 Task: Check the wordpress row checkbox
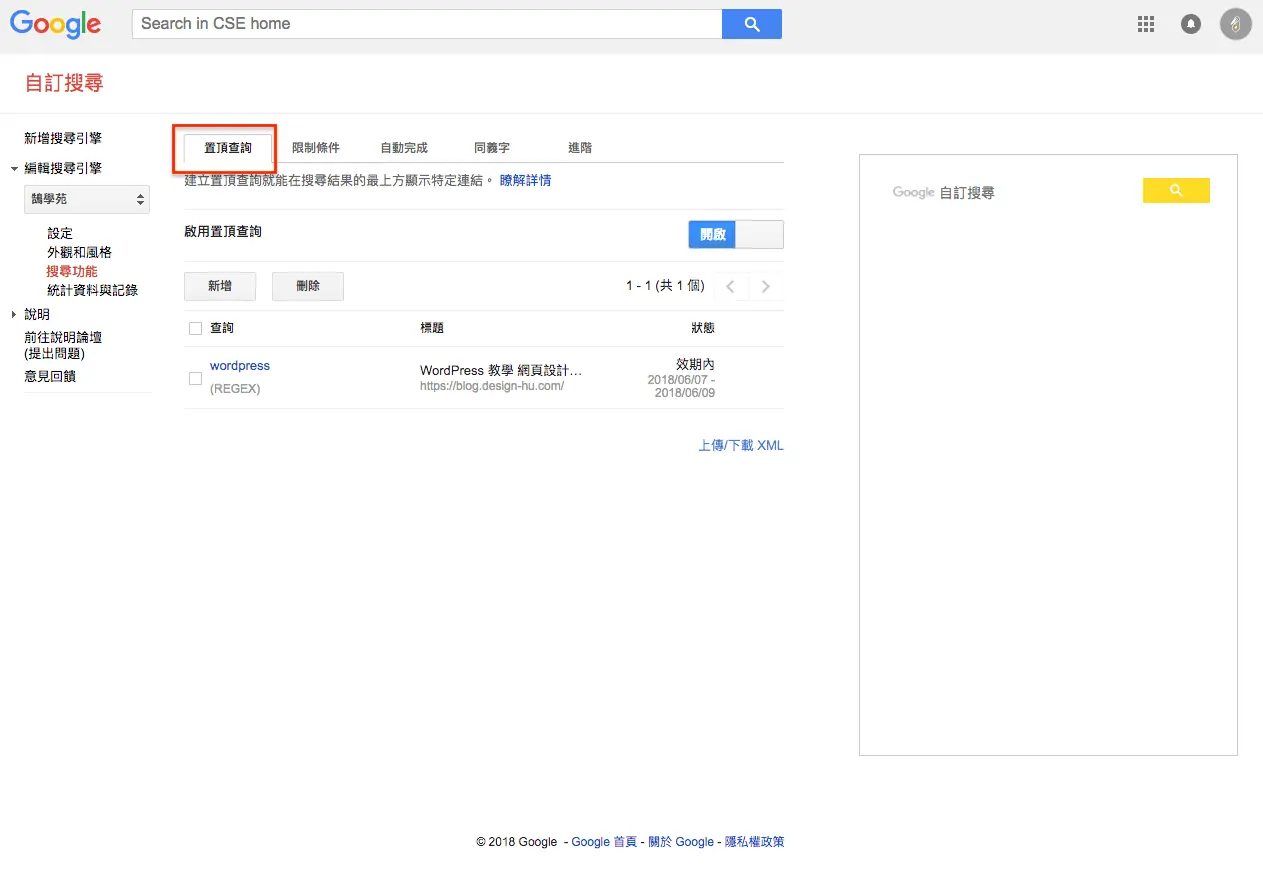click(195, 378)
